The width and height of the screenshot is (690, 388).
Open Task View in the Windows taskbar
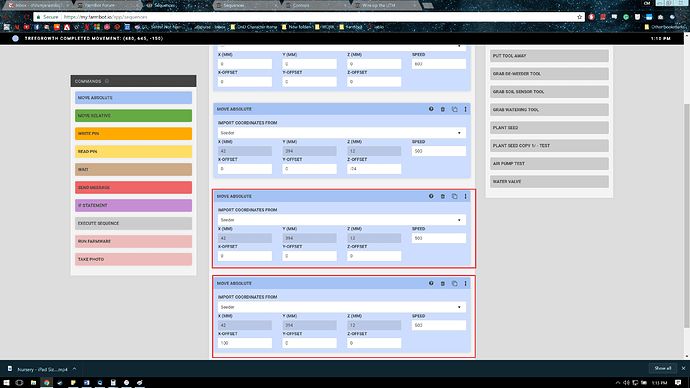coord(19,383)
